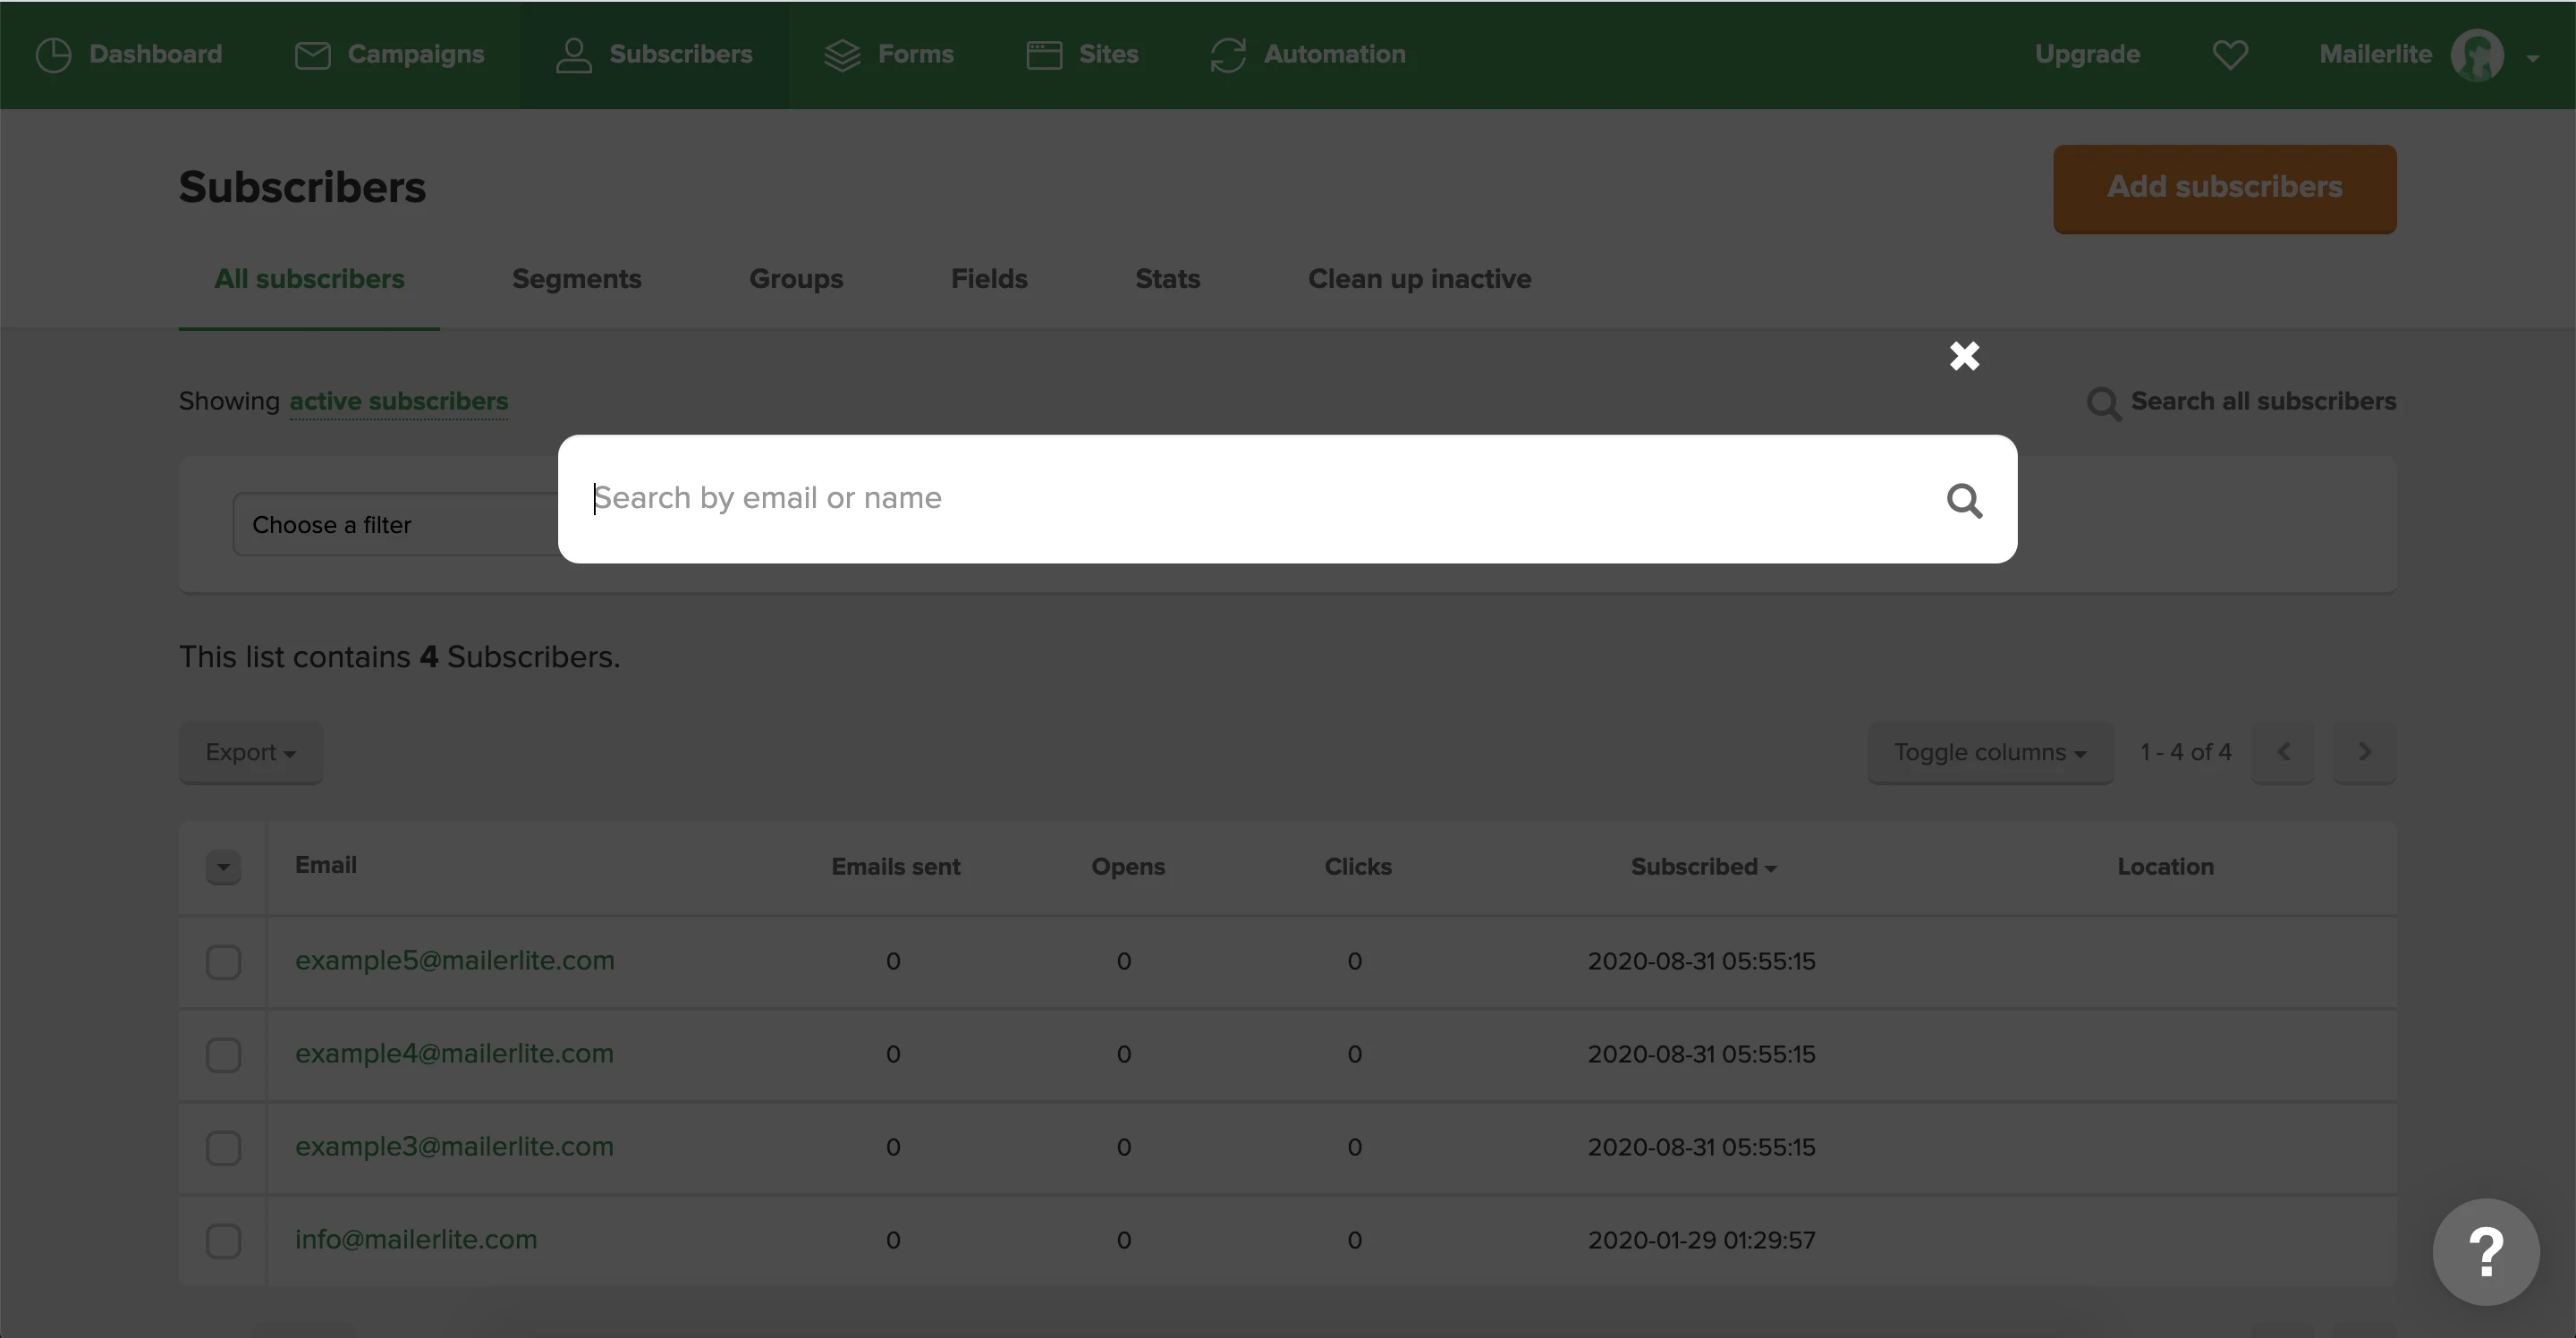Open the select-all dropdown in table header
This screenshot has height=1338, width=2576.
223,867
